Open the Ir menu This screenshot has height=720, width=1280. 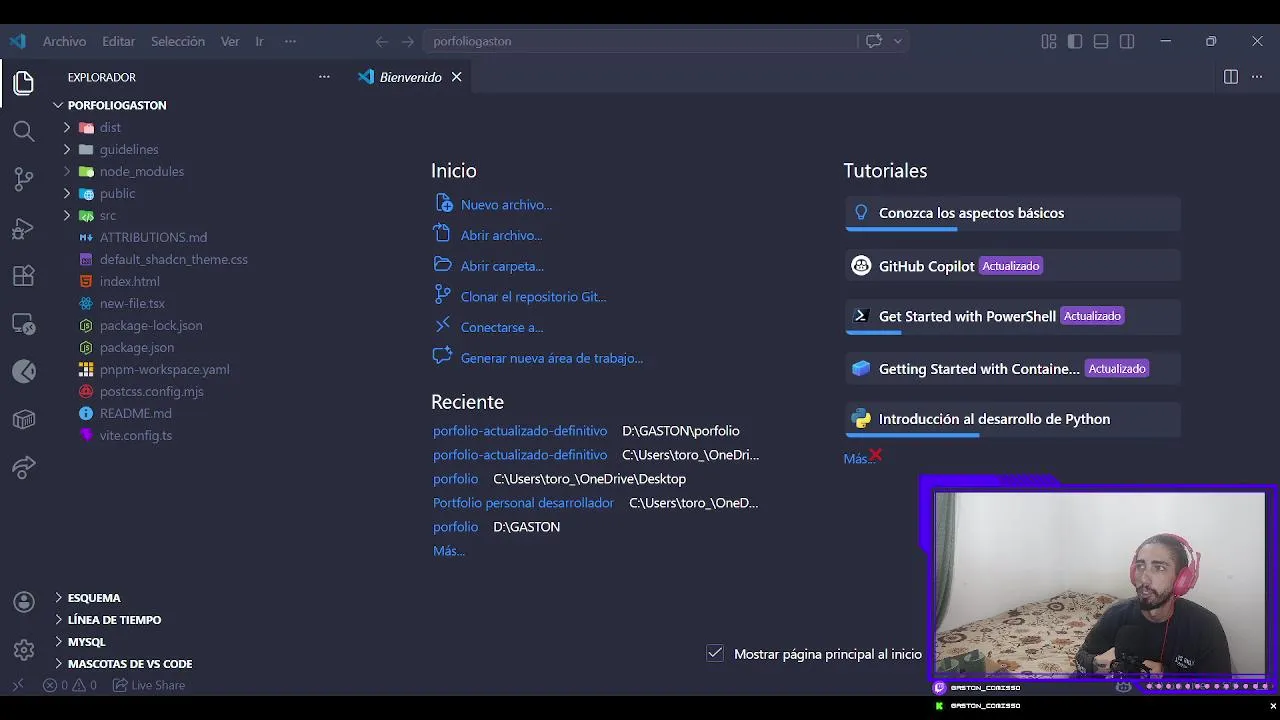(x=259, y=41)
